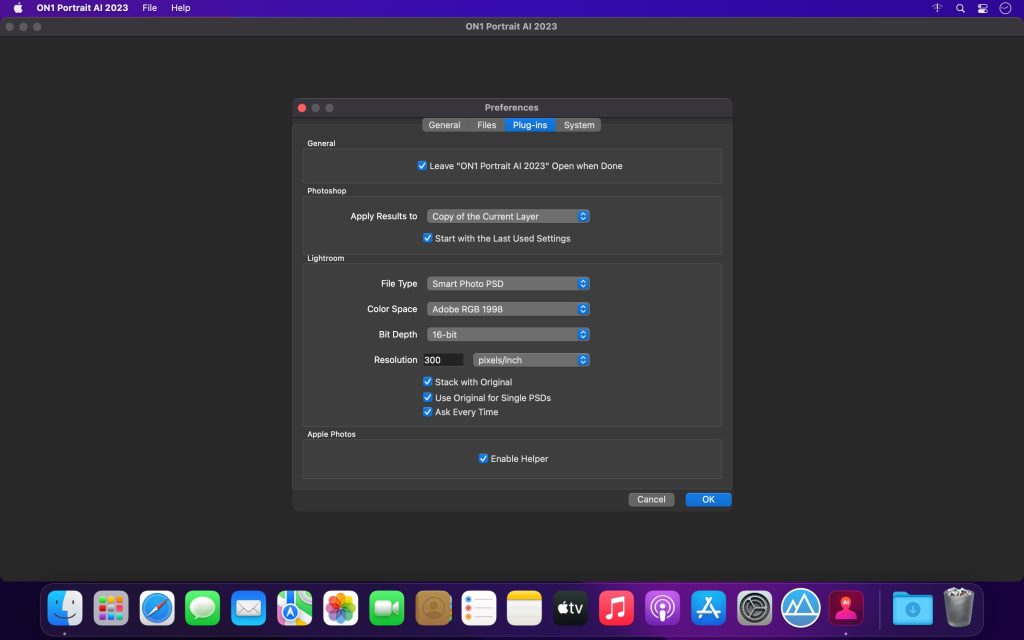Uncheck Stack with Original
Viewport: 1024px width, 640px height.
(428, 382)
